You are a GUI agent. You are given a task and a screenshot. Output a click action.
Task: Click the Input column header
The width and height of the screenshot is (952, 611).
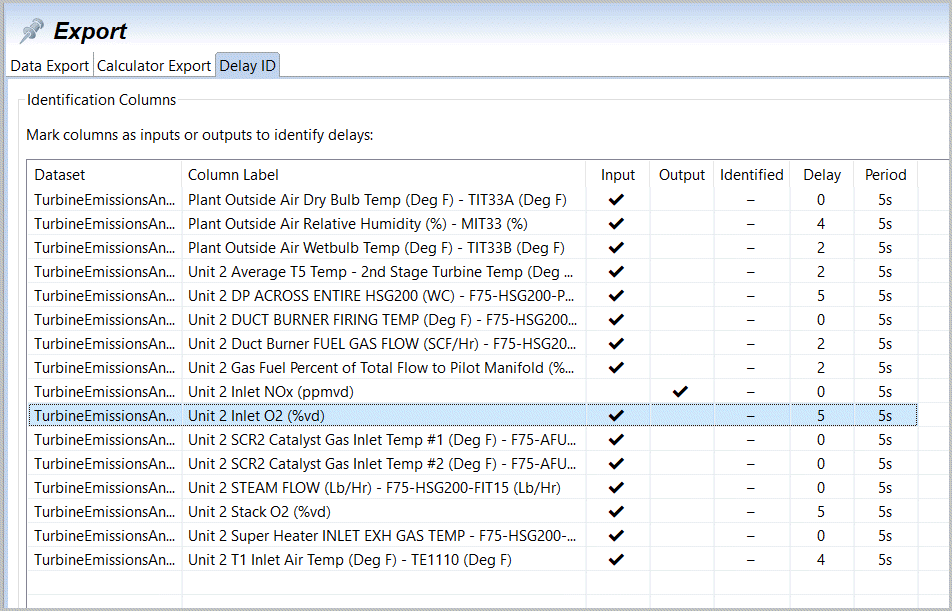tap(617, 175)
